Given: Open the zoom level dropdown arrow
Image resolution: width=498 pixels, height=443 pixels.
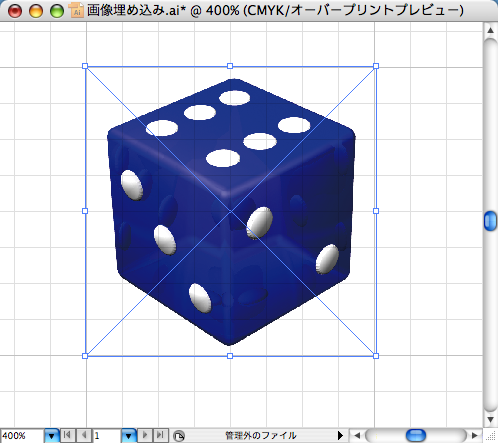Looking at the screenshot, I should click(52, 435).
